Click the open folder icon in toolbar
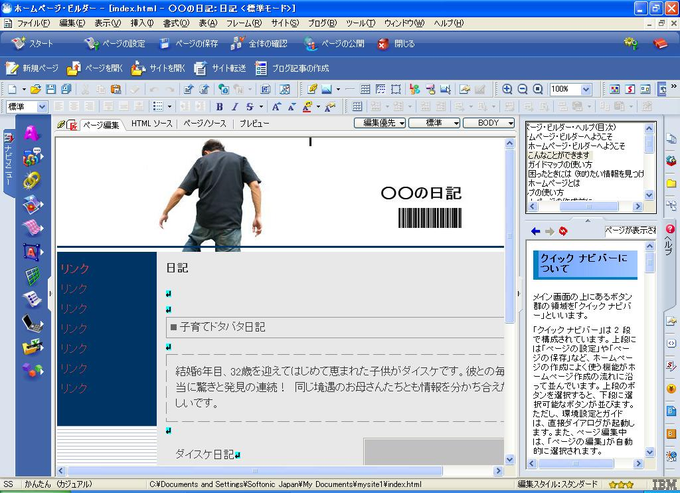 (36, 89)
